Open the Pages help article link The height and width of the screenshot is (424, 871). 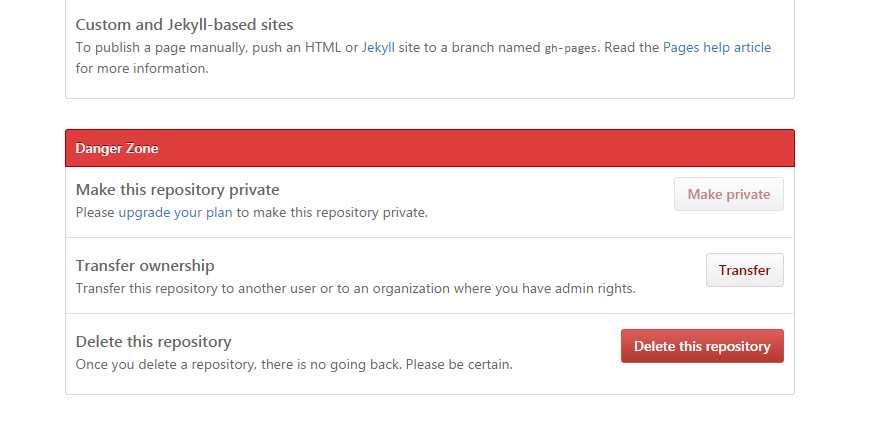(717, 47)
